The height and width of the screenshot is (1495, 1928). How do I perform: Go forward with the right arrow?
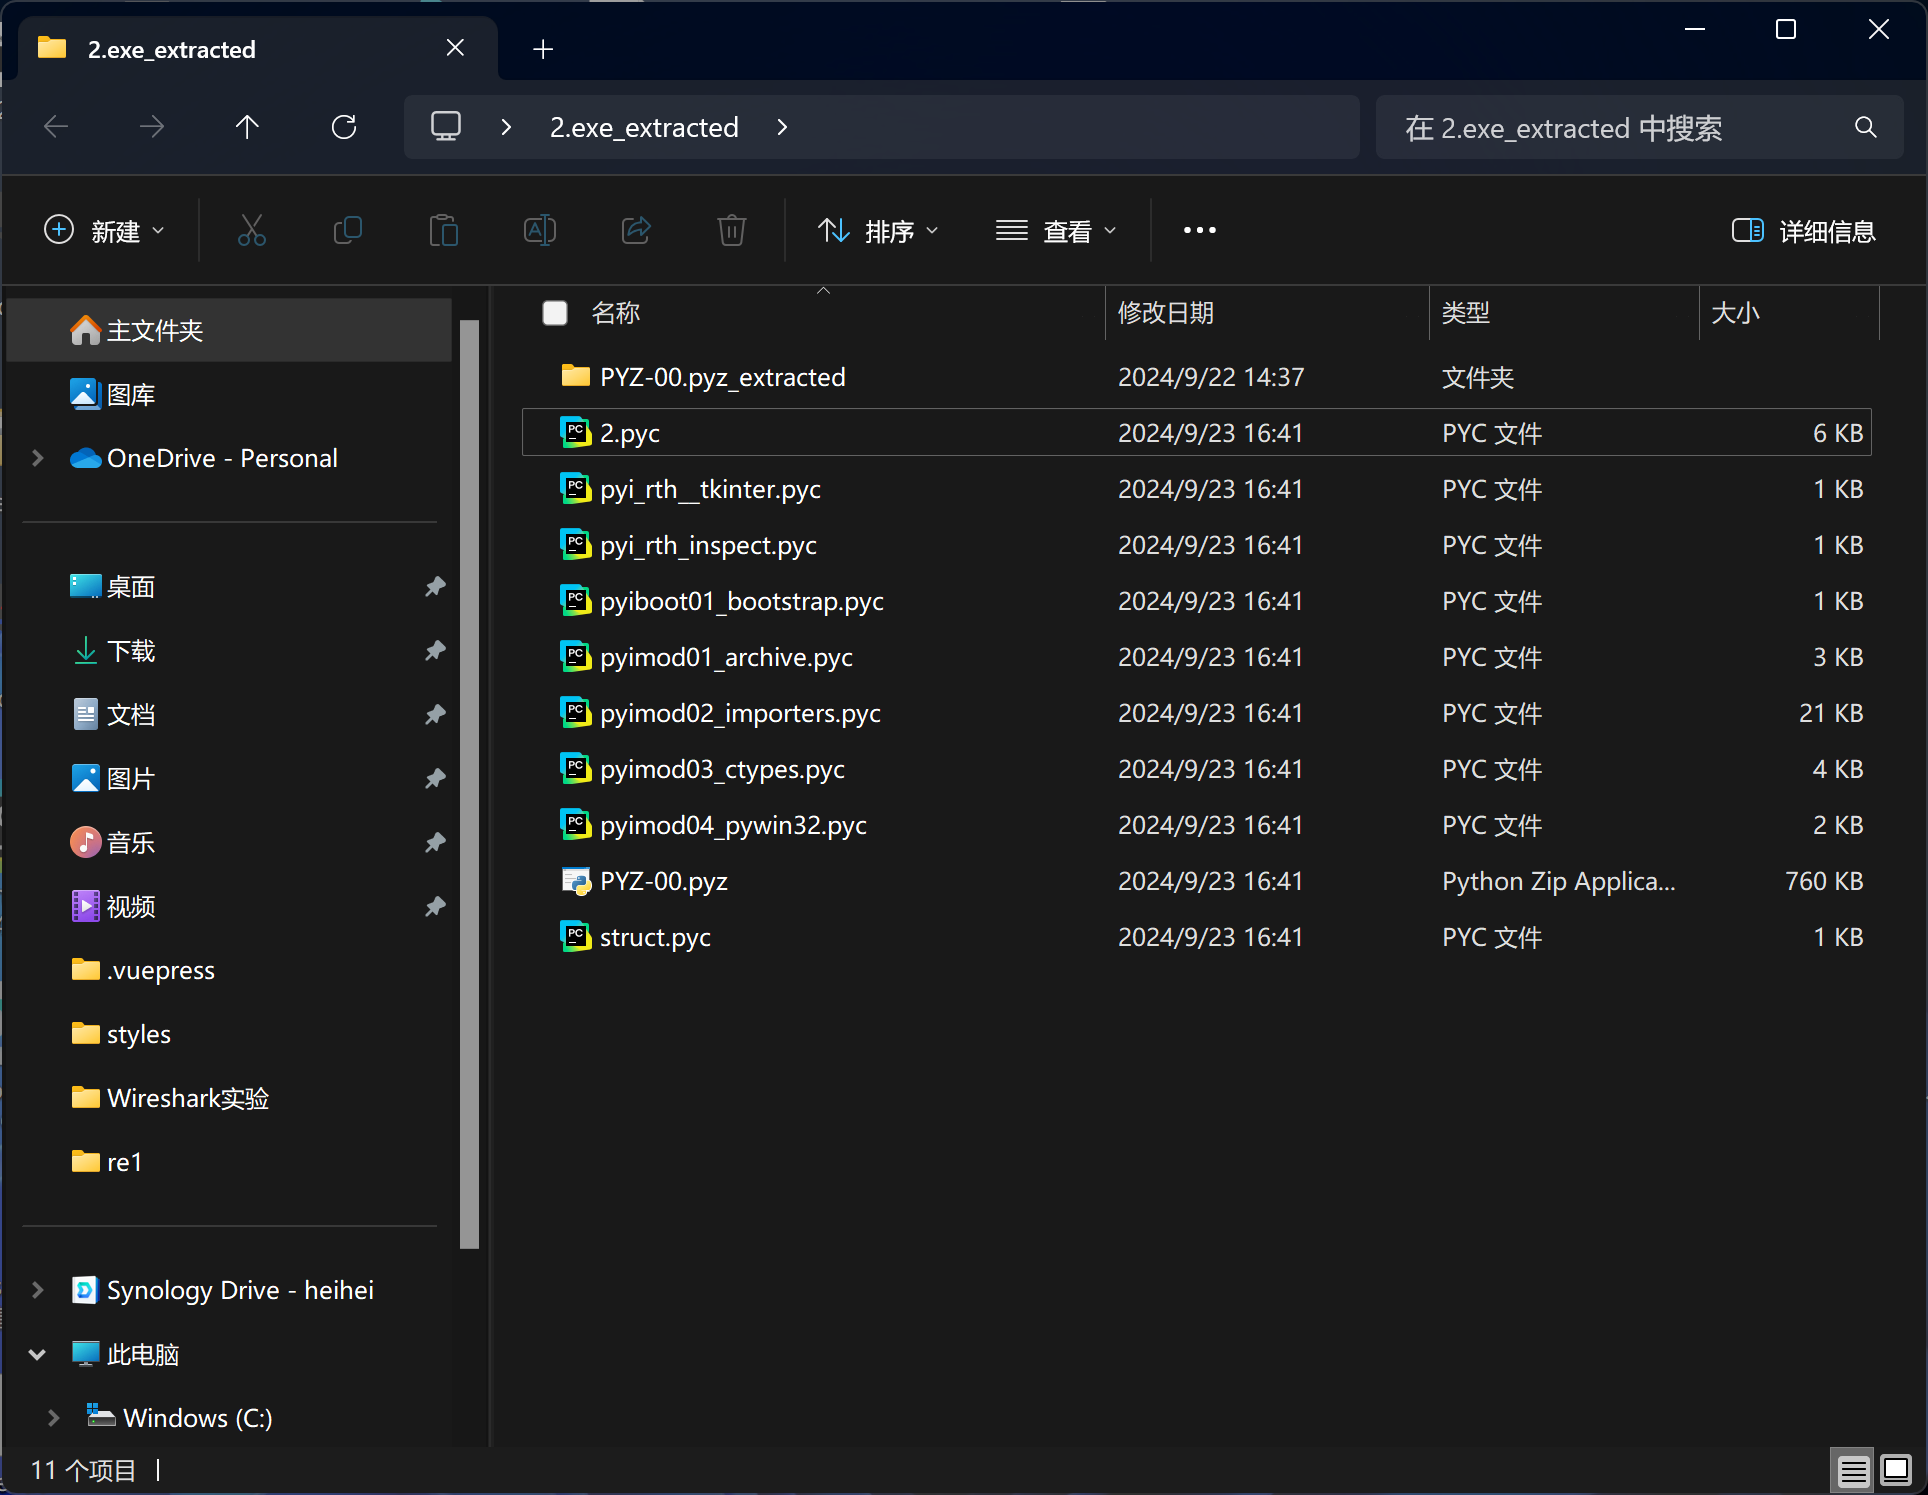pos(152,127)
